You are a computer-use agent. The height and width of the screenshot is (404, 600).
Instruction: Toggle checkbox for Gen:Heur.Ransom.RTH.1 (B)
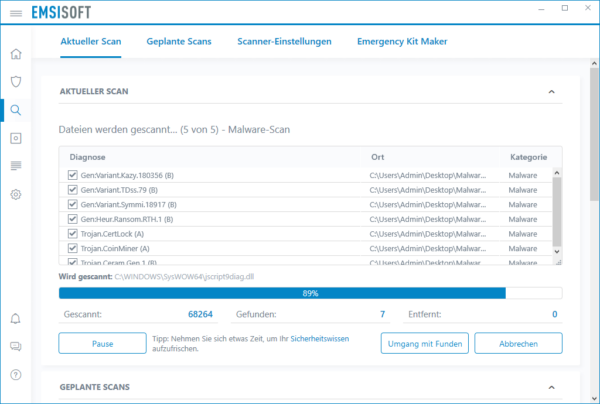point(72,219)
